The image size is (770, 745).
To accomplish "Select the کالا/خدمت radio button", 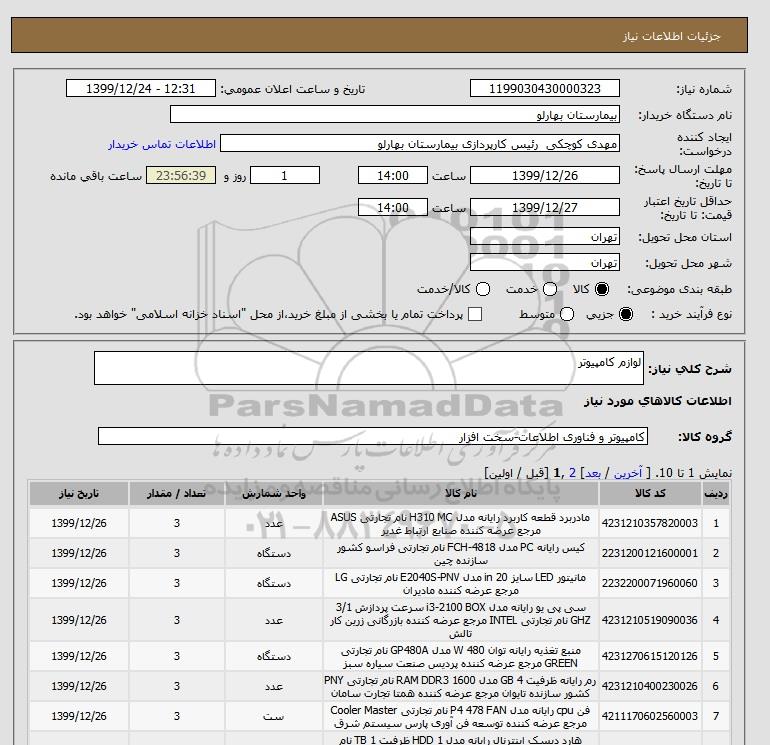I will click(483, 289).
